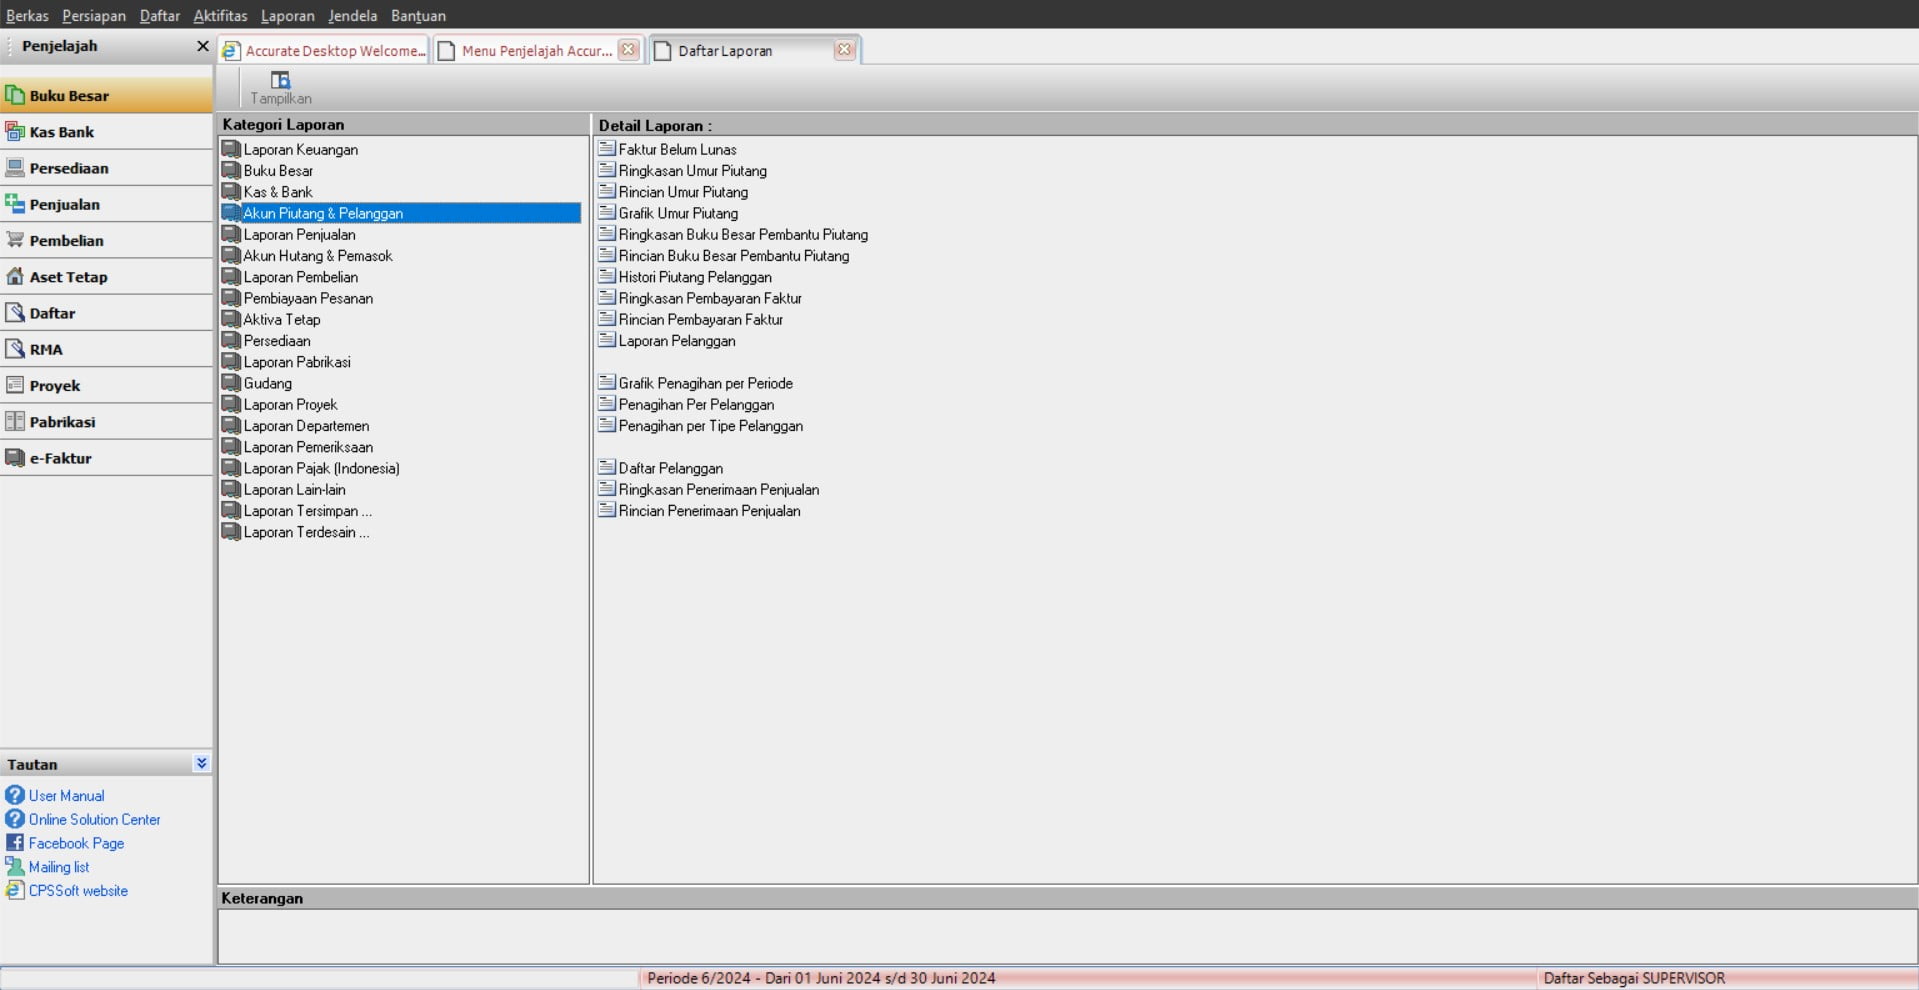Screen dimensions: 1919x990
Task: Choose Laporan Pajak (Indonesia) category
Action: point(321,469)
